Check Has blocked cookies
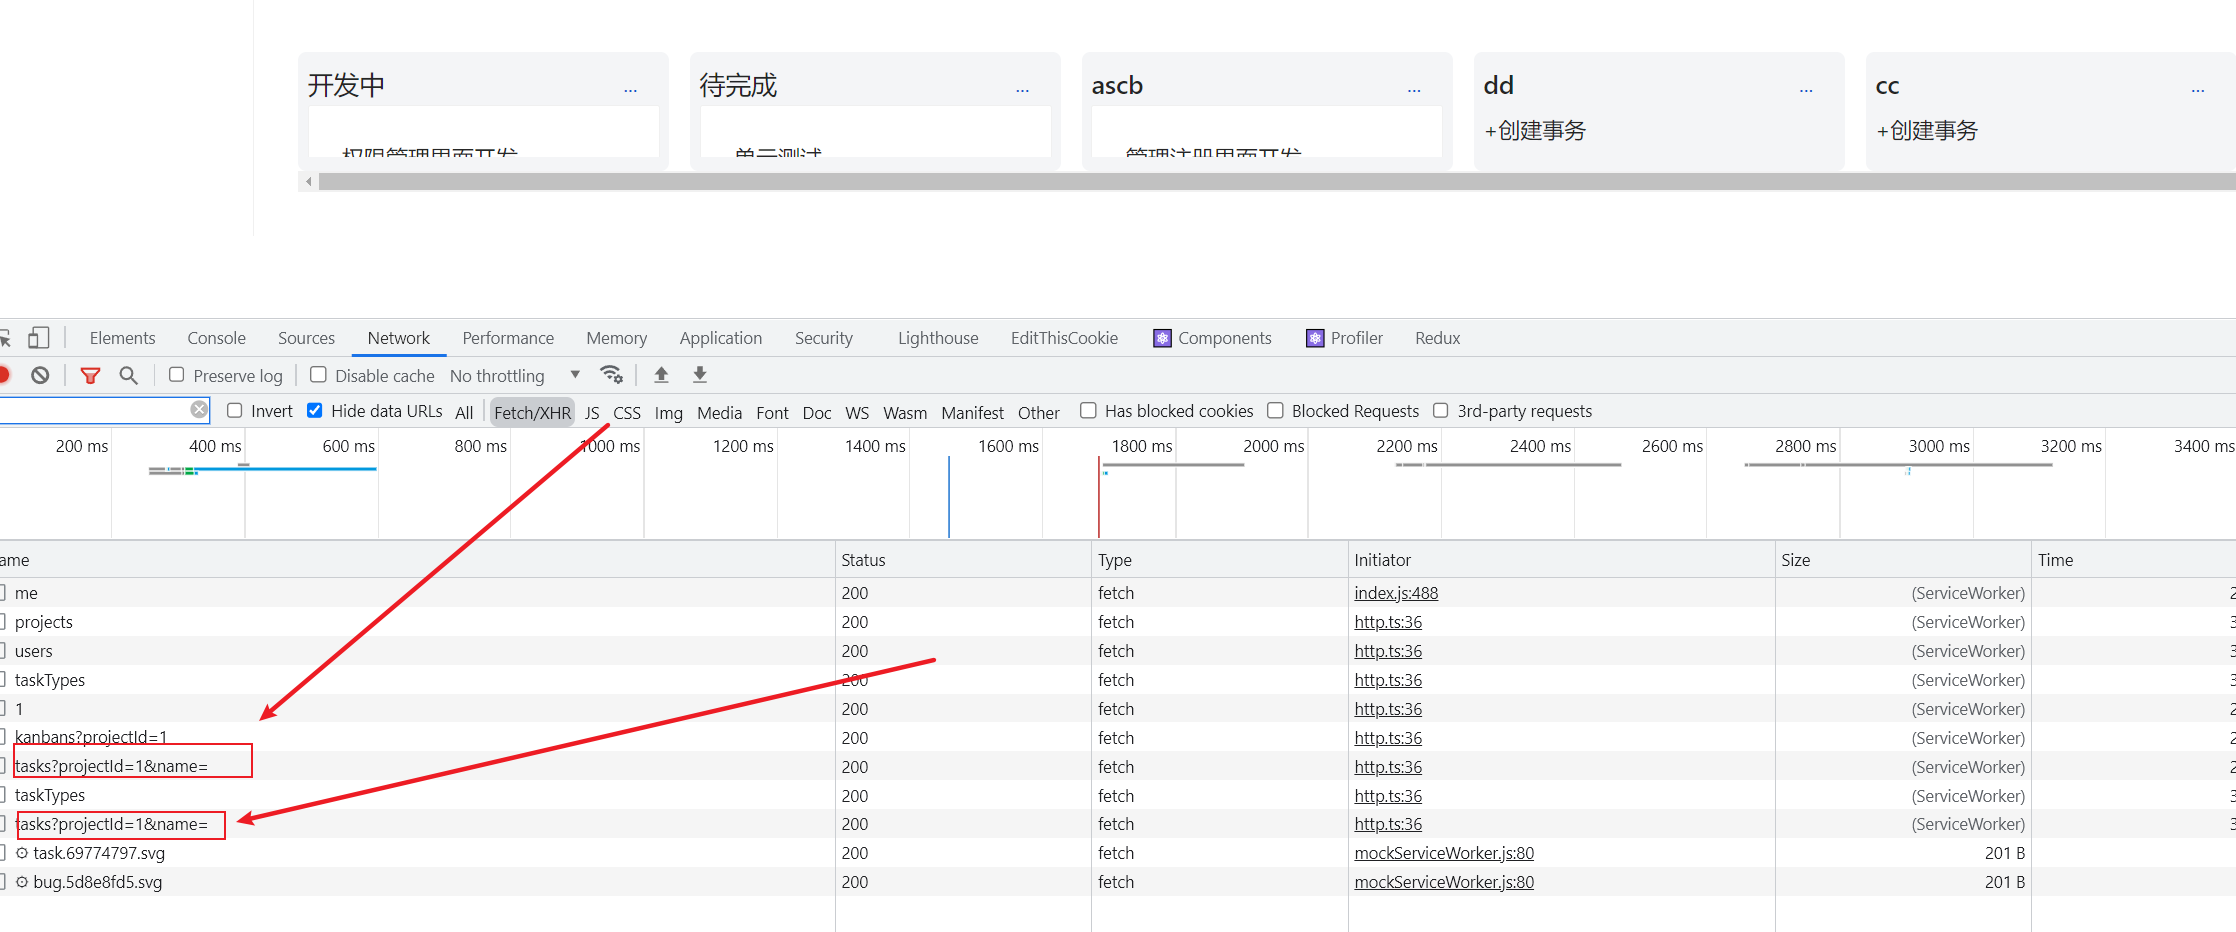The image size is (2236, 932). pos(1089,410)
